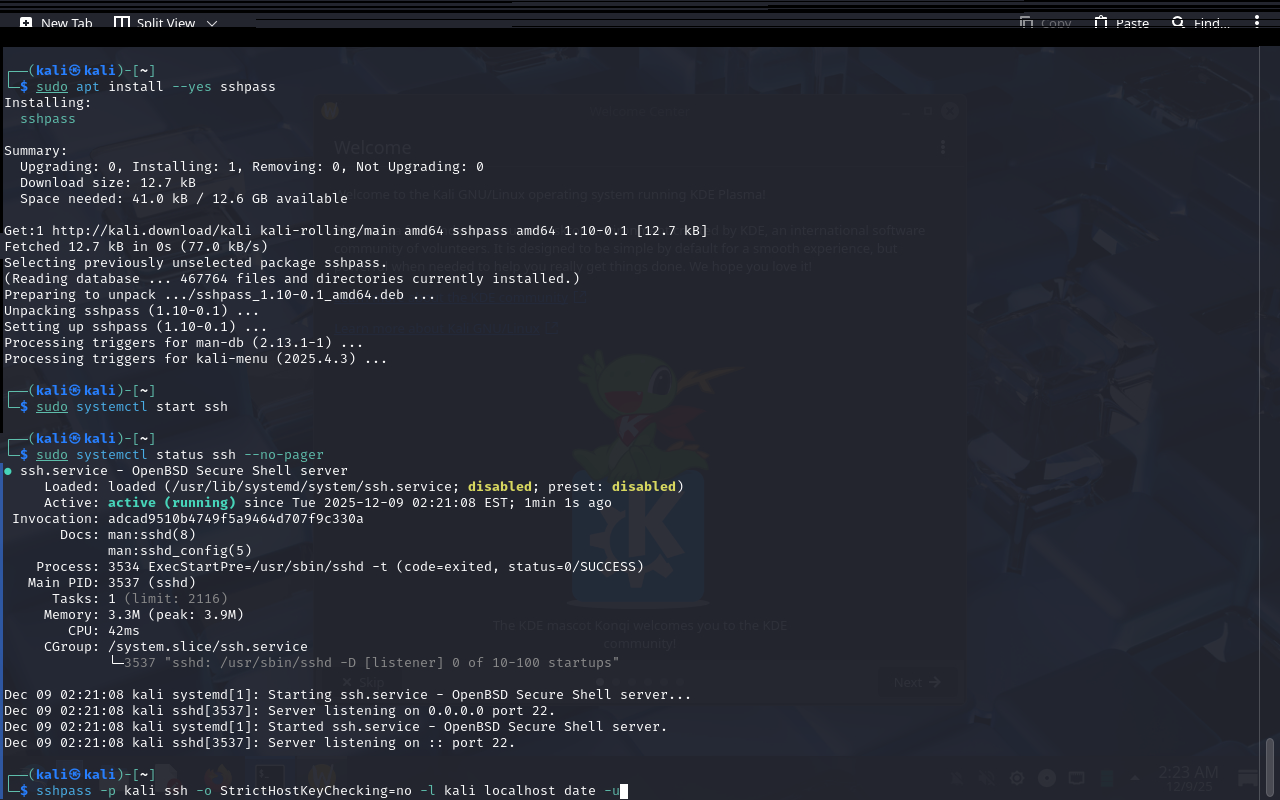Open the three-dot hamburger menu

tap(1257, 23)
